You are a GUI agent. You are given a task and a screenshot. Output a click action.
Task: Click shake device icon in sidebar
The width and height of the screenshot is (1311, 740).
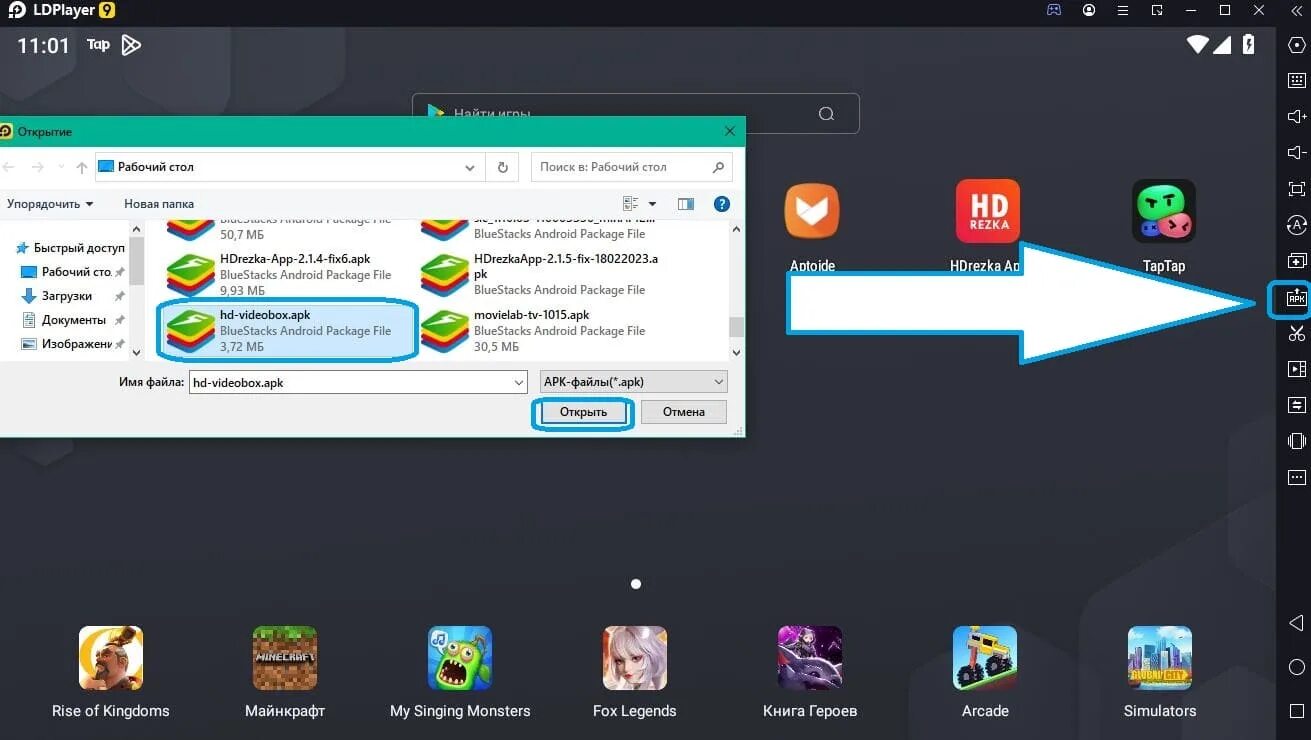coord(1297,441)
